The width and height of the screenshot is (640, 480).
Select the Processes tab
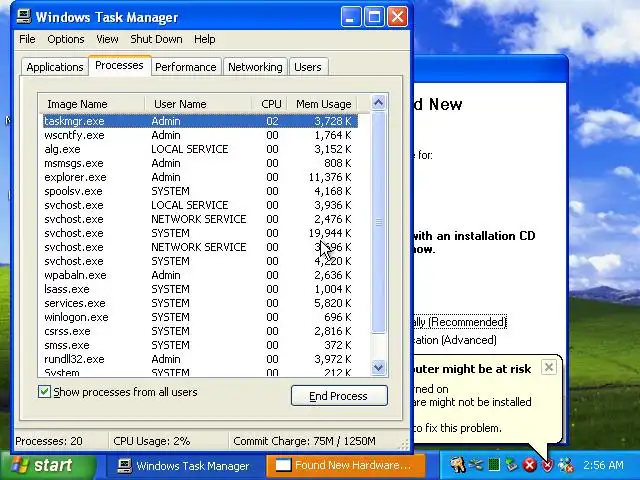[119, 65]
